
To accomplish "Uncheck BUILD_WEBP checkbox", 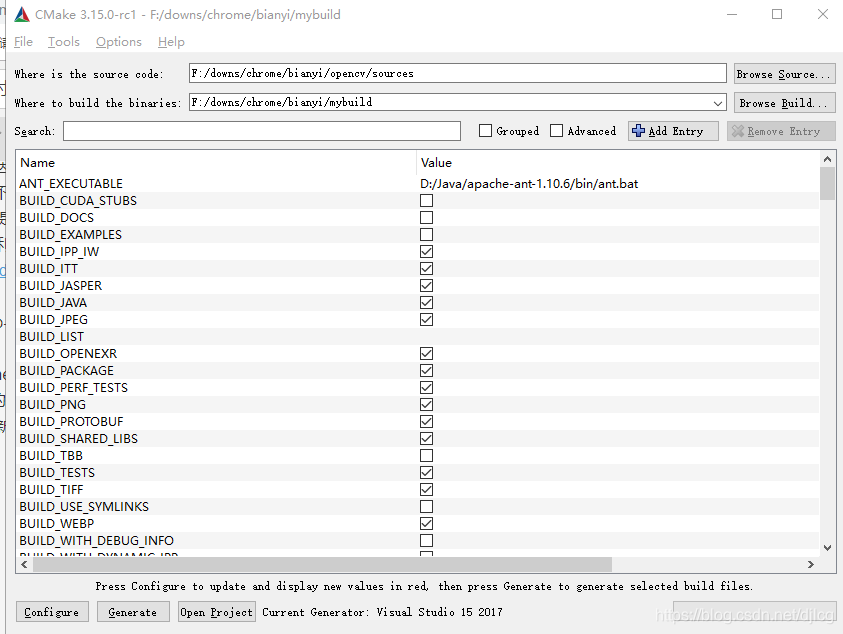I will coord(426,524).
